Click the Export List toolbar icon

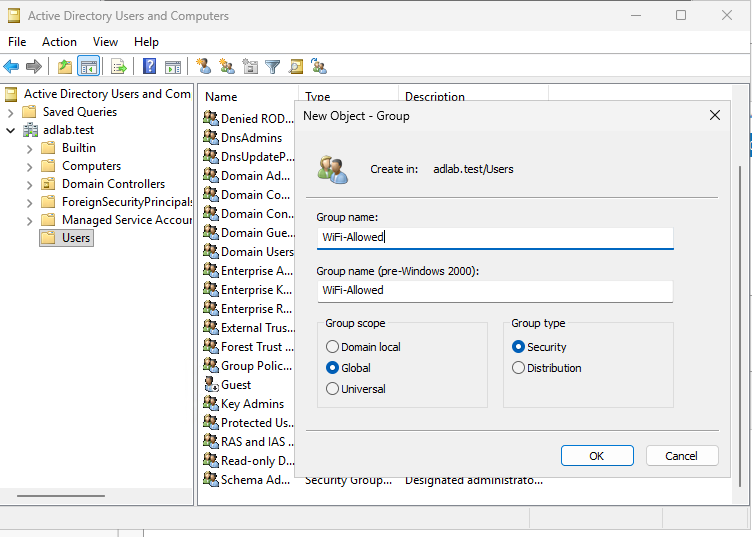[x=118, y=66]
